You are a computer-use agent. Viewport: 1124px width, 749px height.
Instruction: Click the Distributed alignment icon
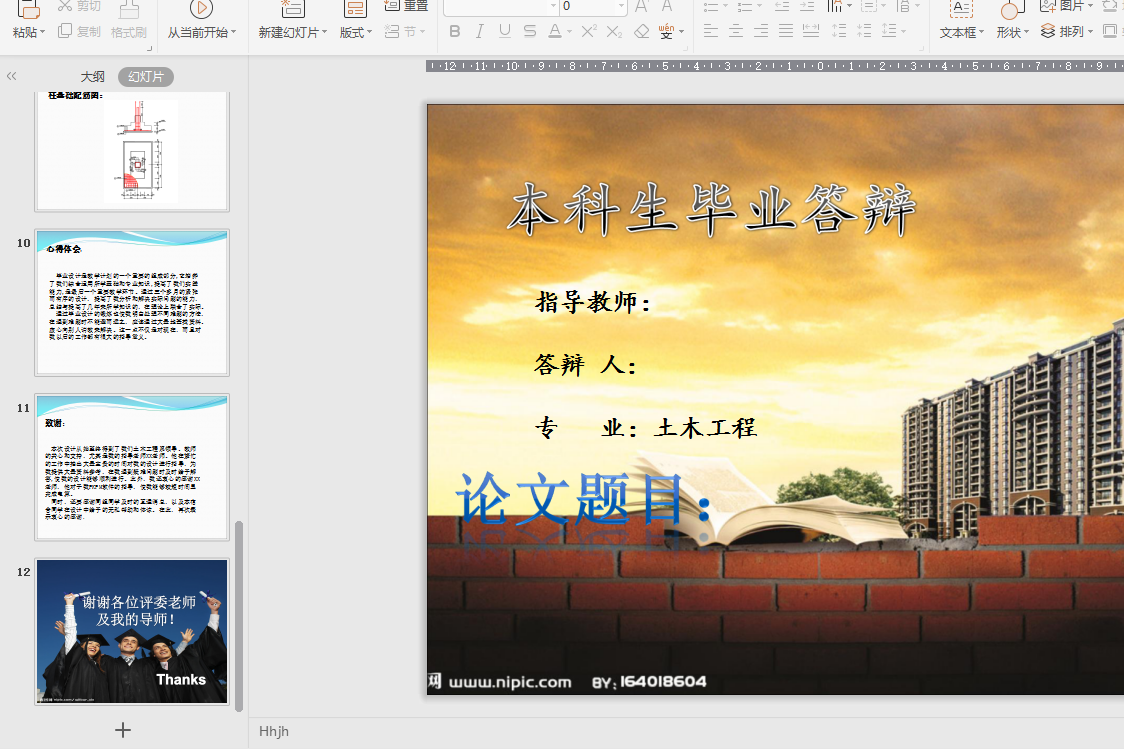point(811,32)
